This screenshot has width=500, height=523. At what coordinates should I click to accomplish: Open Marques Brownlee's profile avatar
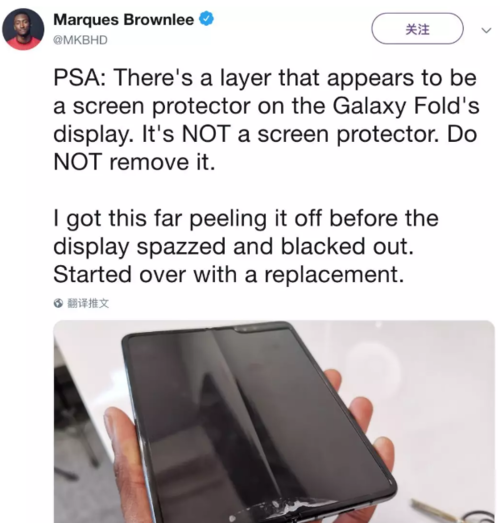[23, 29]
